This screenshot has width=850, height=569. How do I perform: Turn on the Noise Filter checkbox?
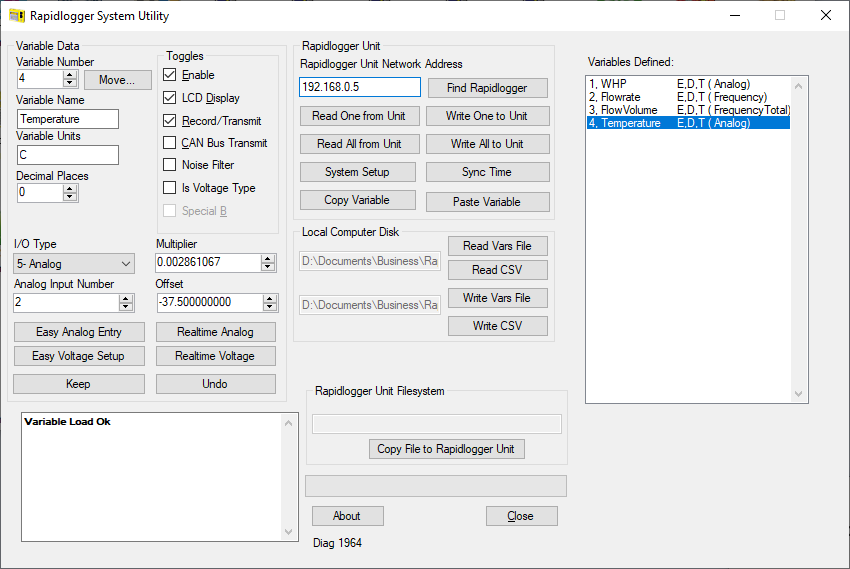(x=170, y=165)
